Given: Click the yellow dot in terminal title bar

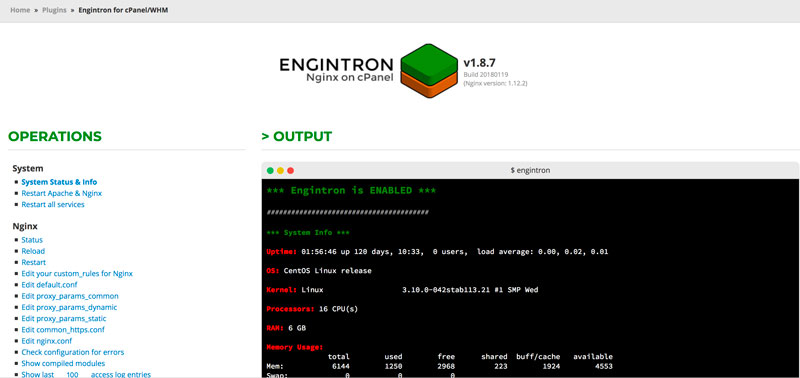Looking at the screenshot, I should click(x=281, y=170).
